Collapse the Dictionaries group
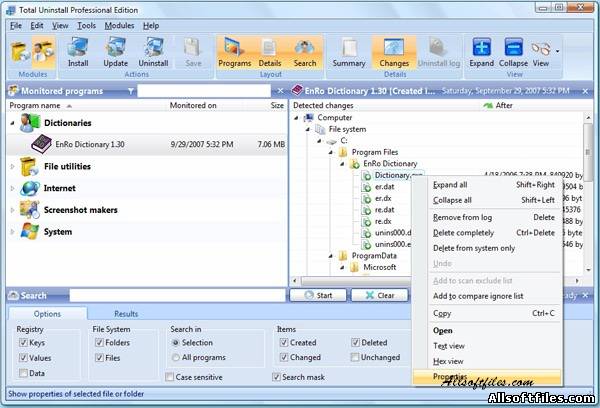The width and height of the screenshot is (600, 408). pyautogui.click(x=12, y=123)
